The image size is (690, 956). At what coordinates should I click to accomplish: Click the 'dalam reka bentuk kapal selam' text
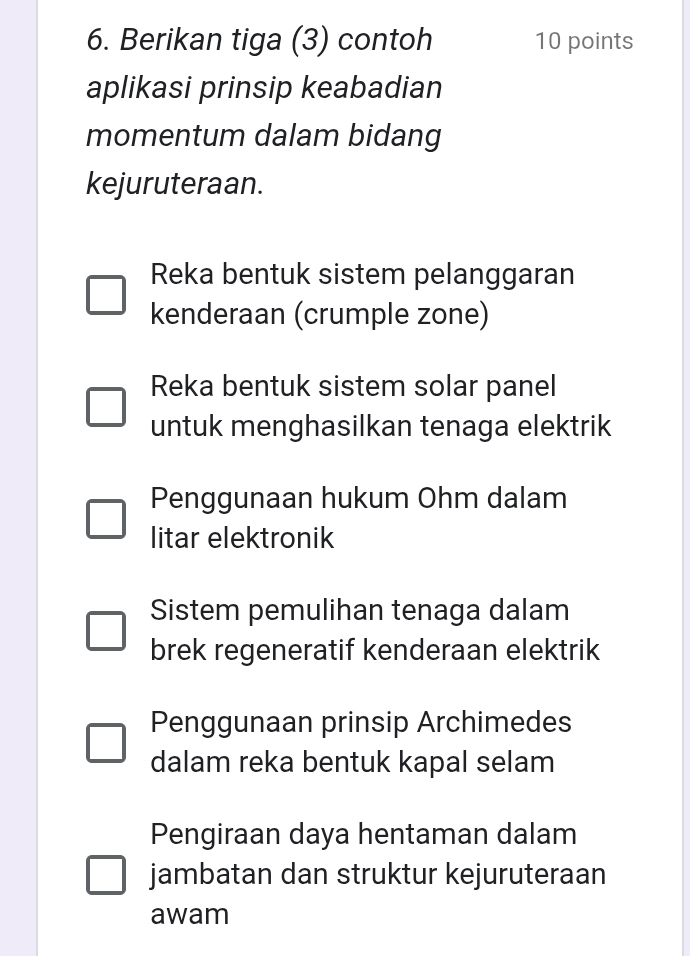[352, 763]
